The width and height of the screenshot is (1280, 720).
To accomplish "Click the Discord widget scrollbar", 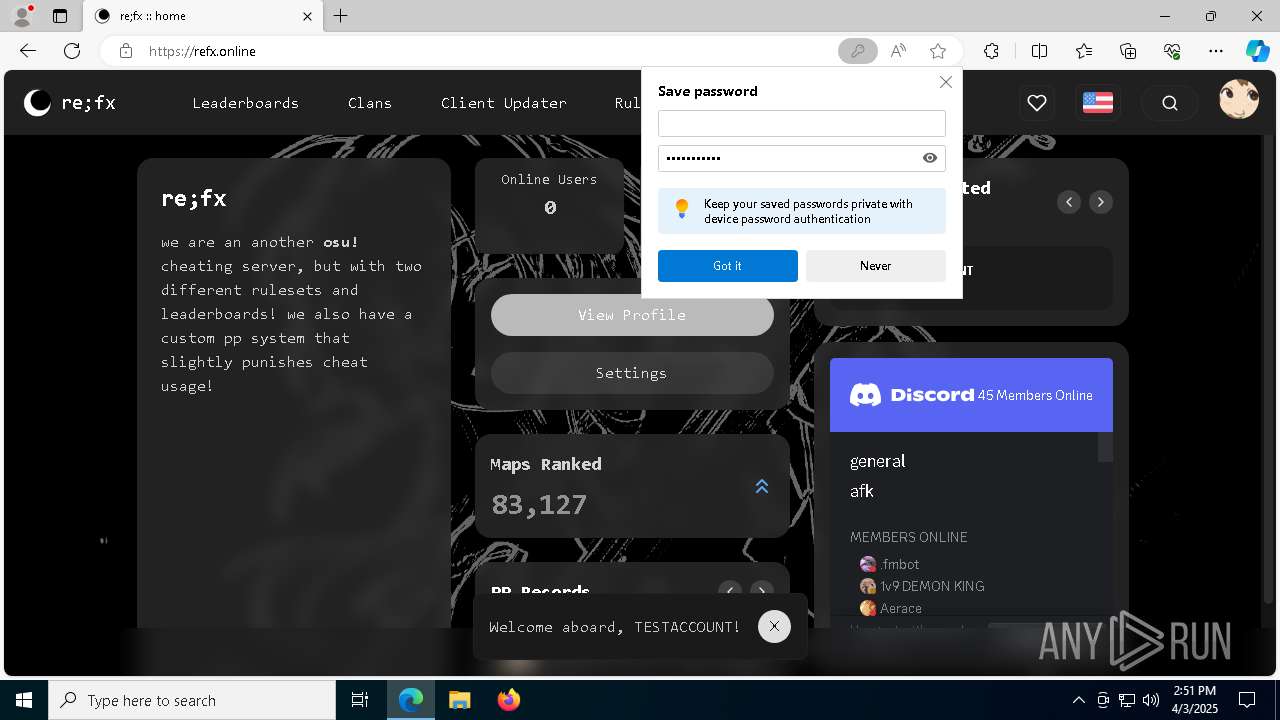I will (1105, 447).
